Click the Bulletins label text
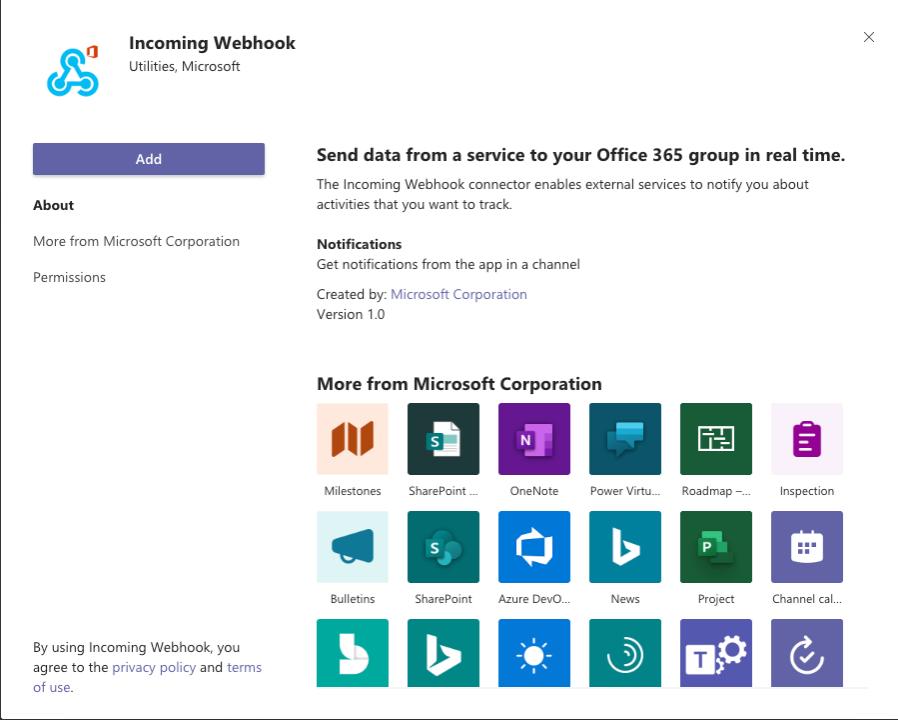 click(x=352, y=599)
